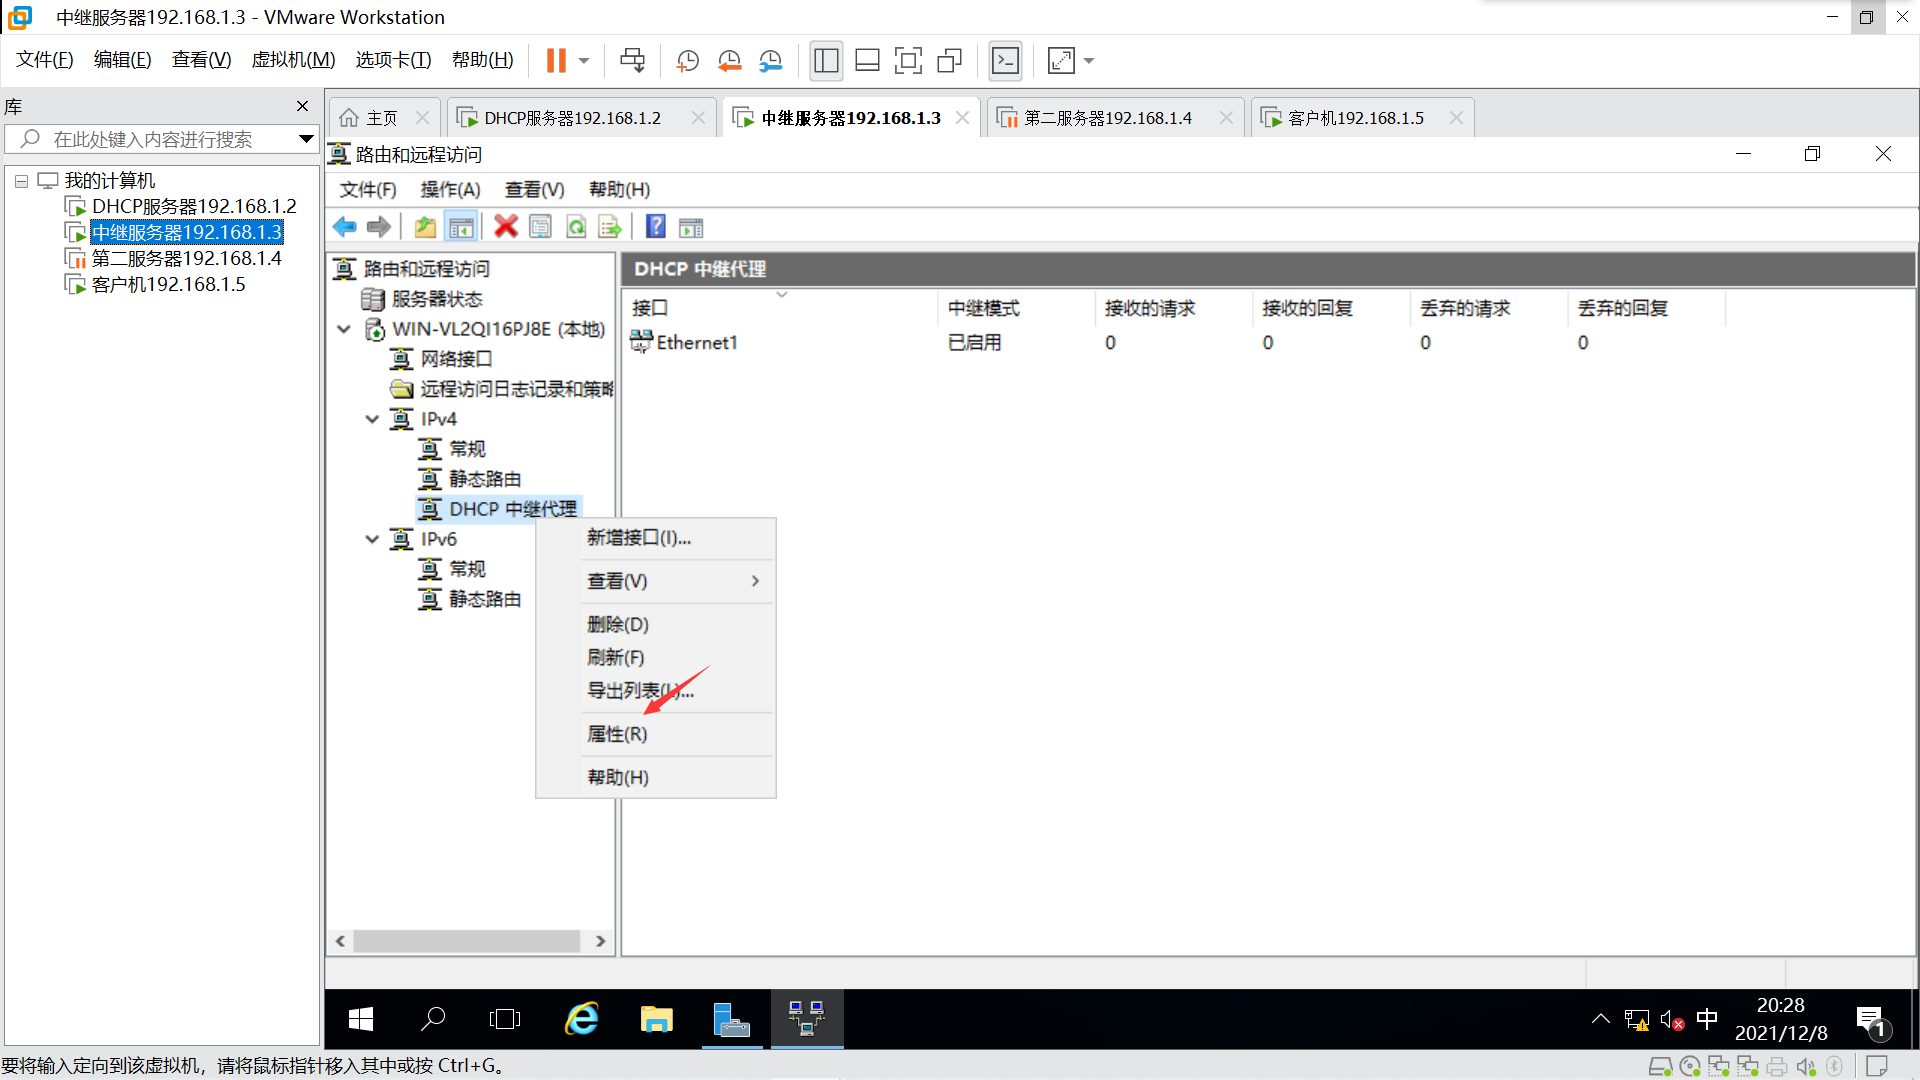Screen dimensions: 1920x1080
Task: Click the tree pane horizontal scrollbar
Action: pos(466,941)
